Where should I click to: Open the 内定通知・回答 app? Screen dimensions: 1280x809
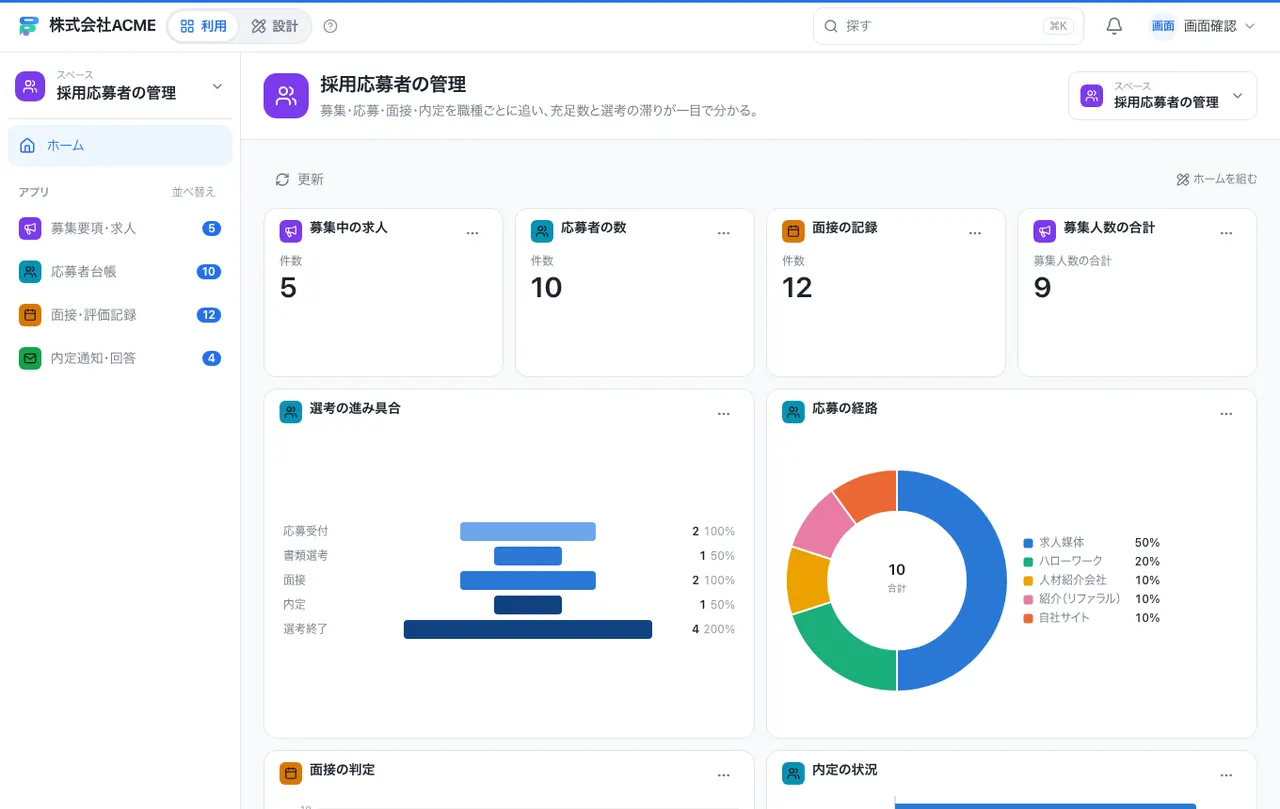click(120, 358)
